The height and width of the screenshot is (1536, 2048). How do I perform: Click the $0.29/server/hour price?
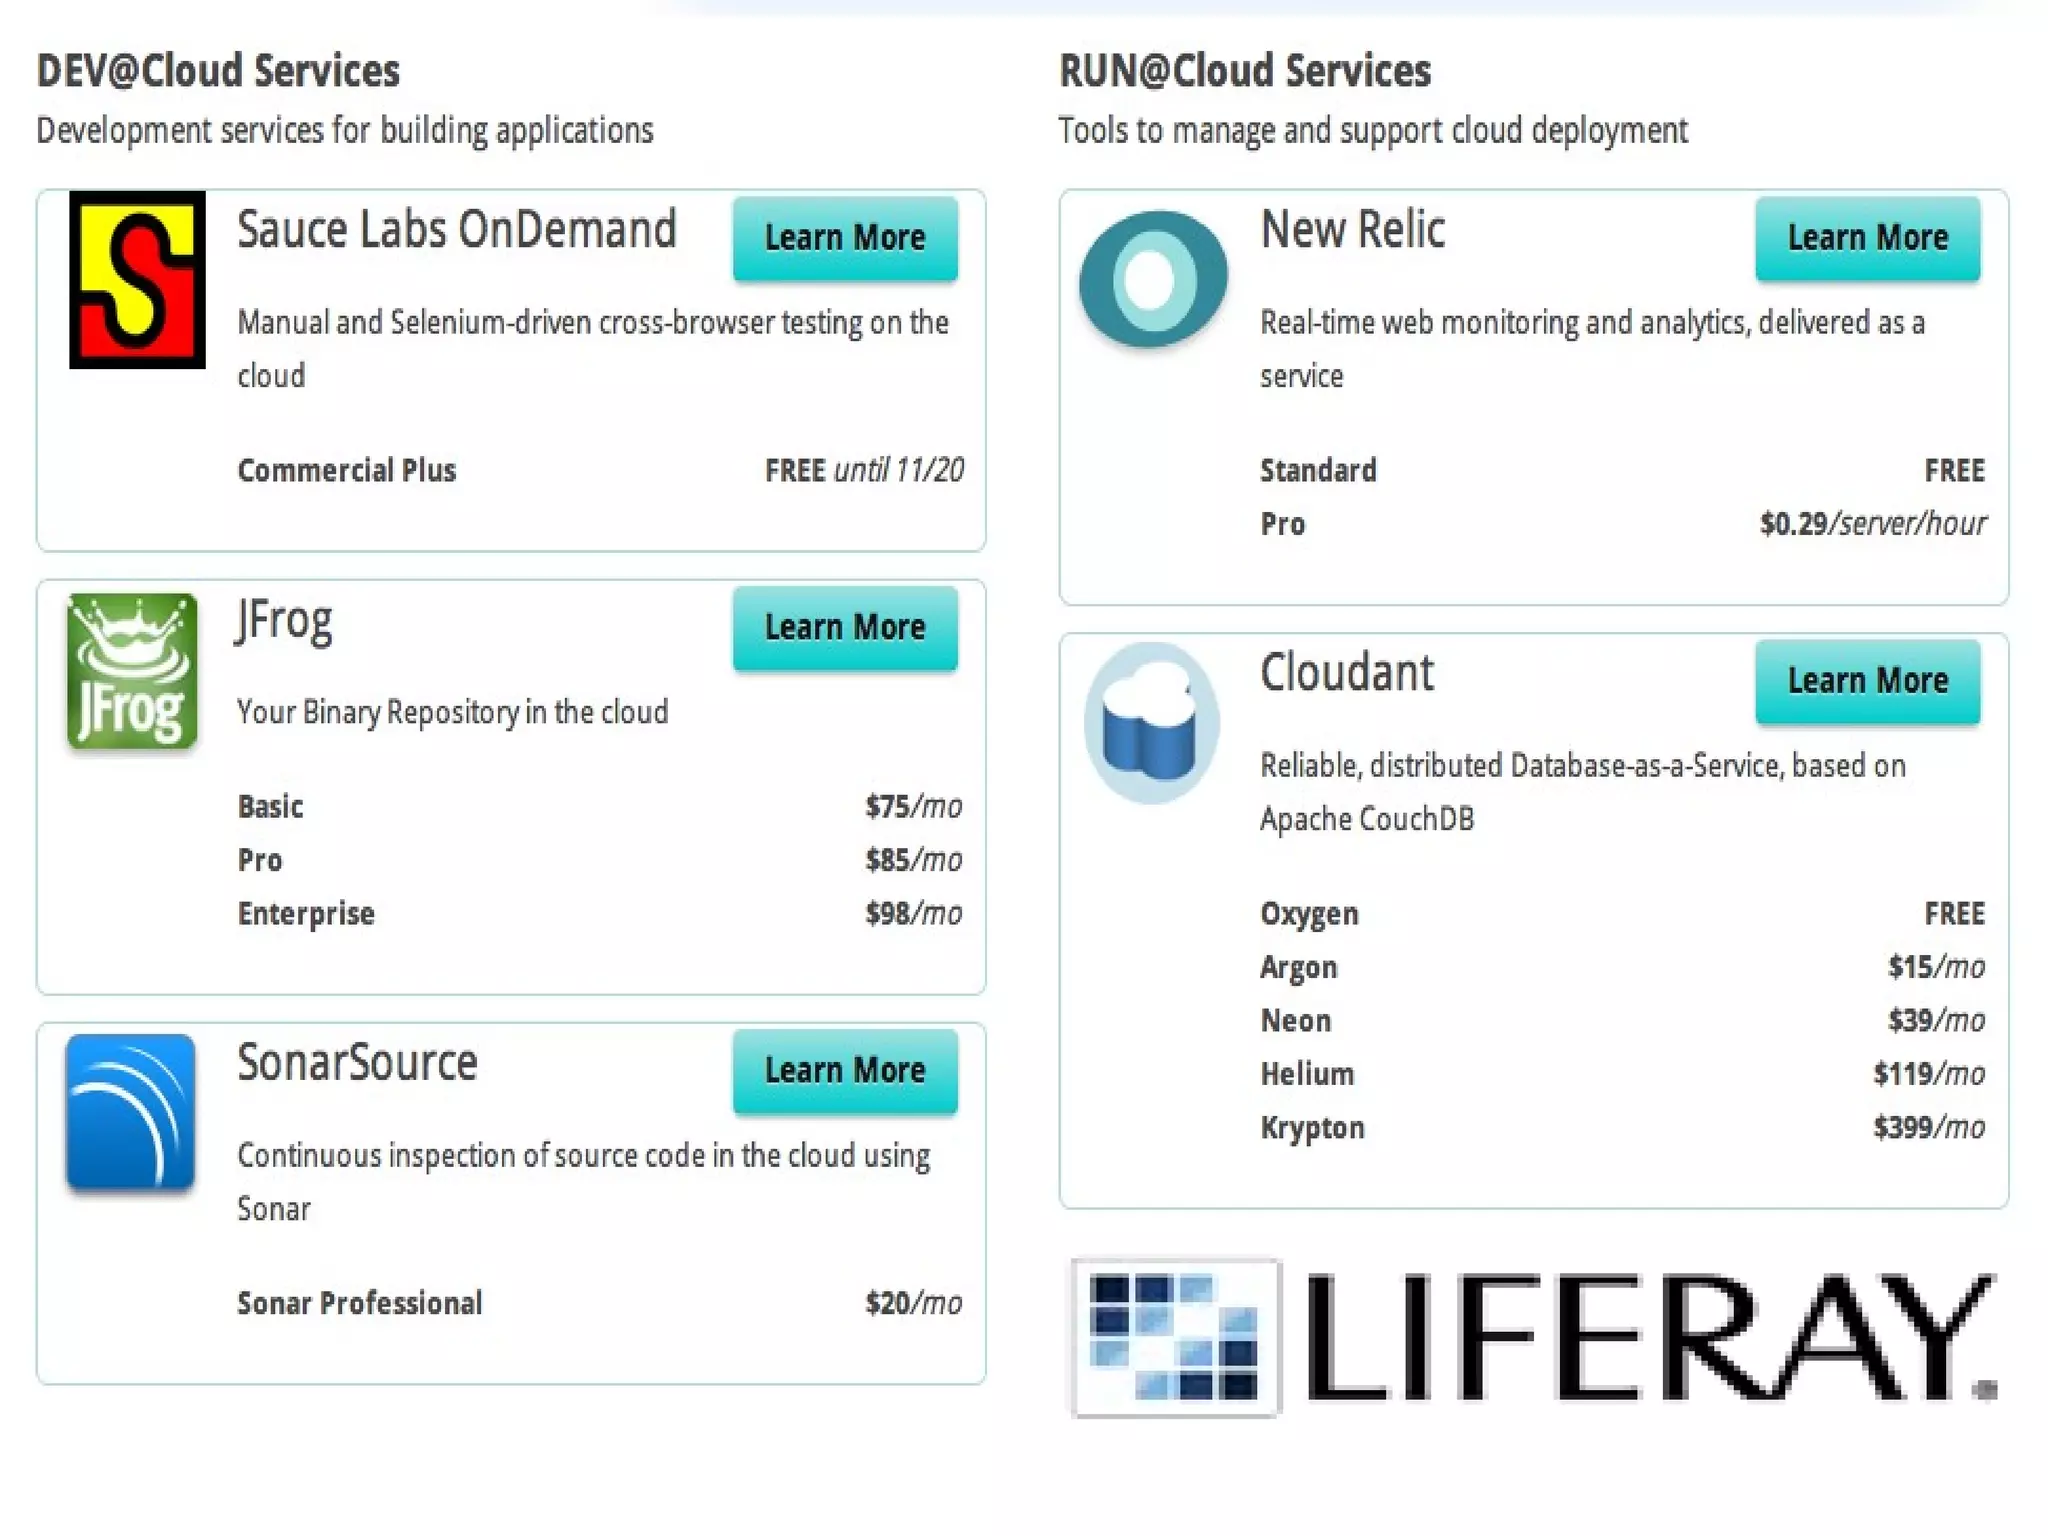[1873, 524]
